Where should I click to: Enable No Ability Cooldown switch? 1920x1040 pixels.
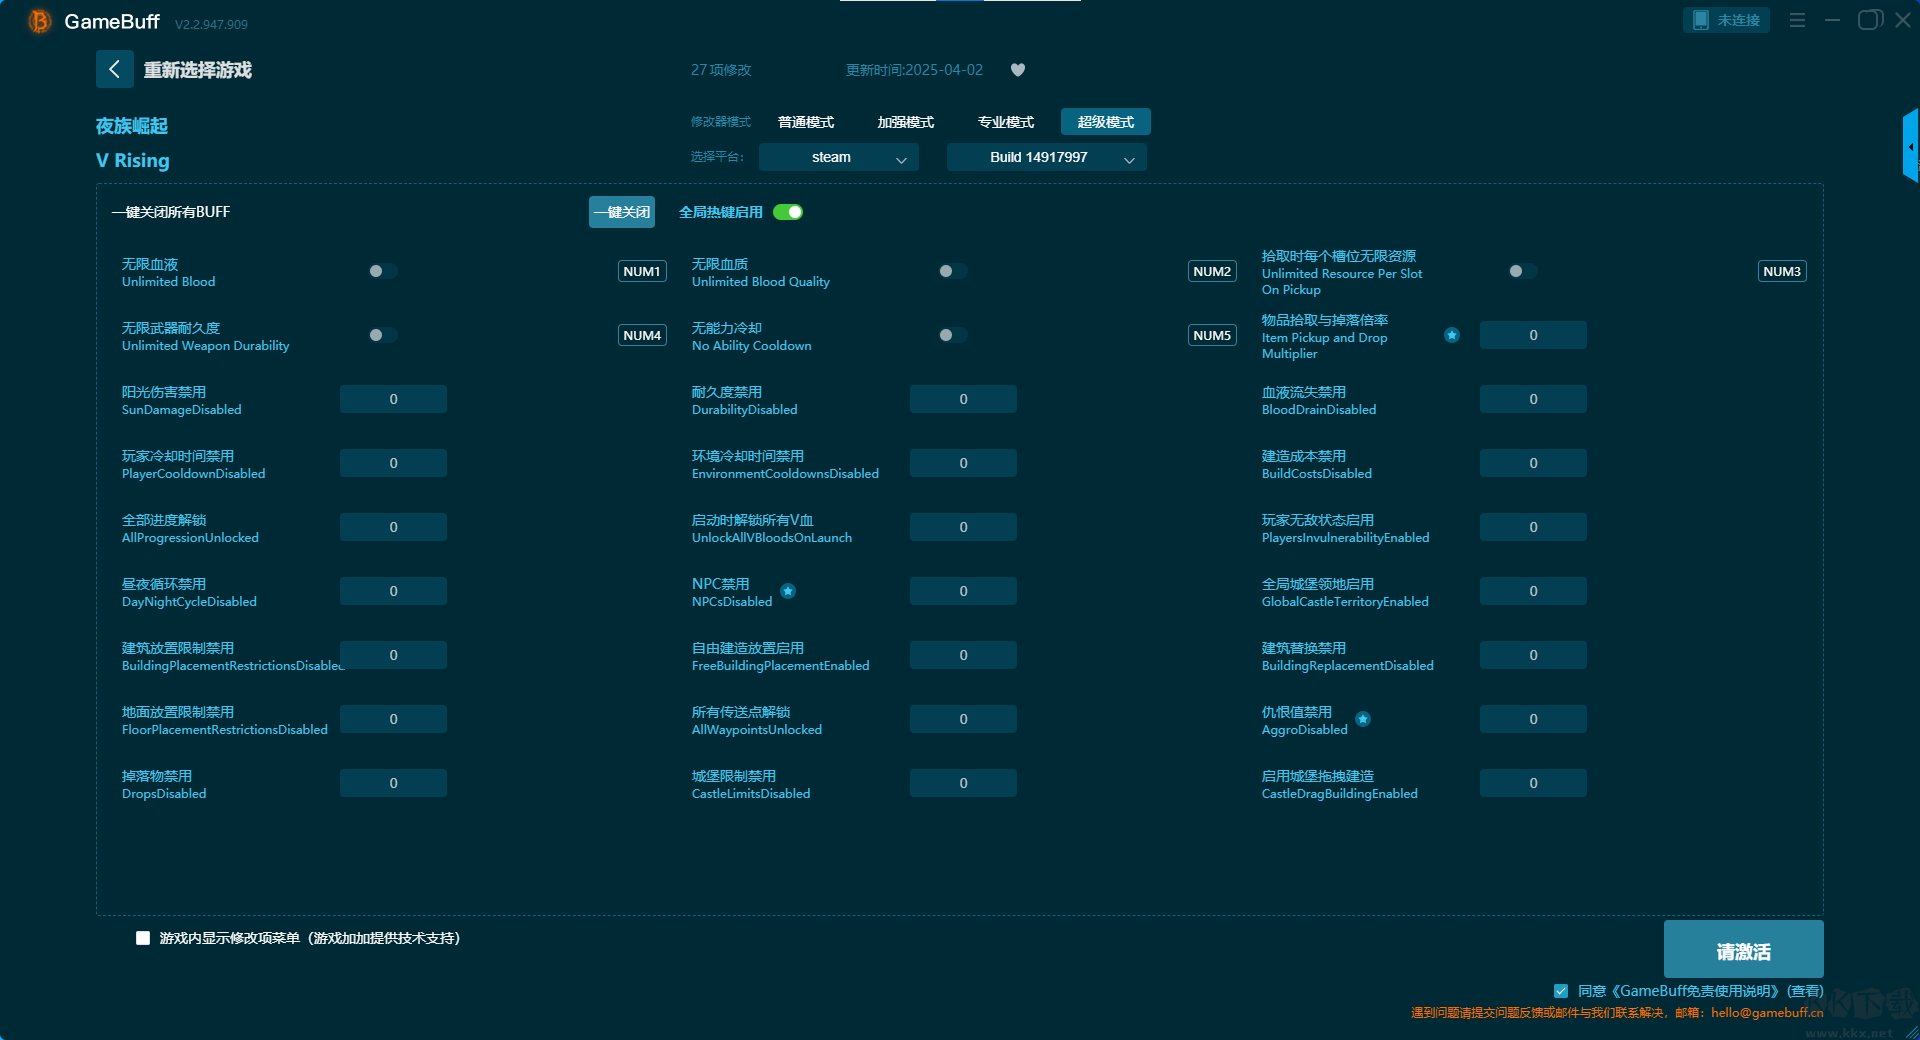coord(952,335)
